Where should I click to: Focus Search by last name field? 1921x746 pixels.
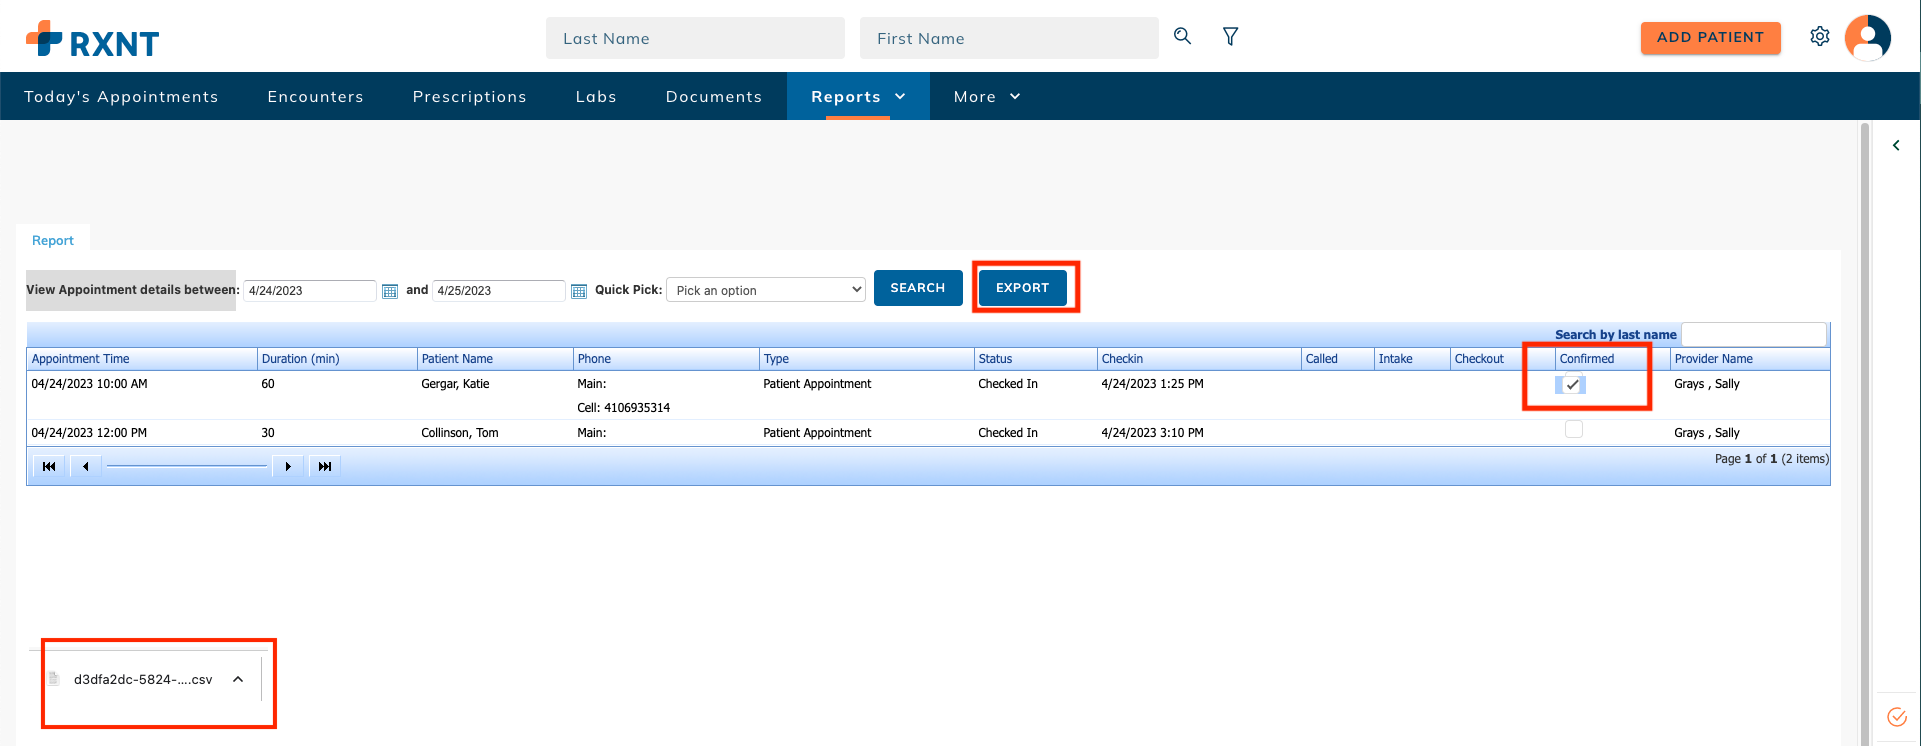pos(1754,334)
